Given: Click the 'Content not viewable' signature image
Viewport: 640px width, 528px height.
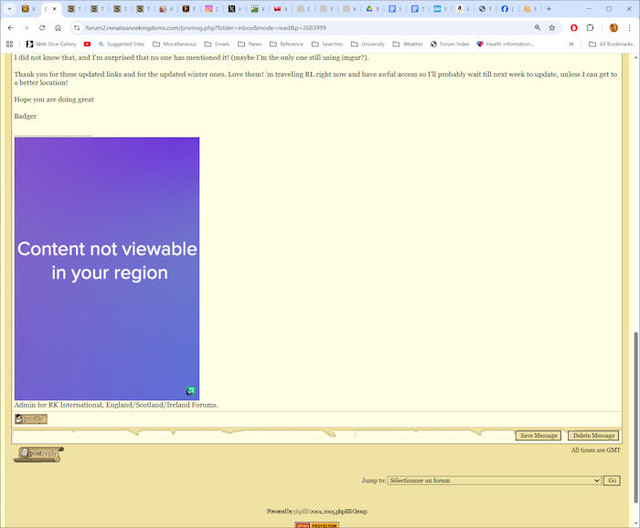Looking at the screenshot, I should [x=107, y=268].
